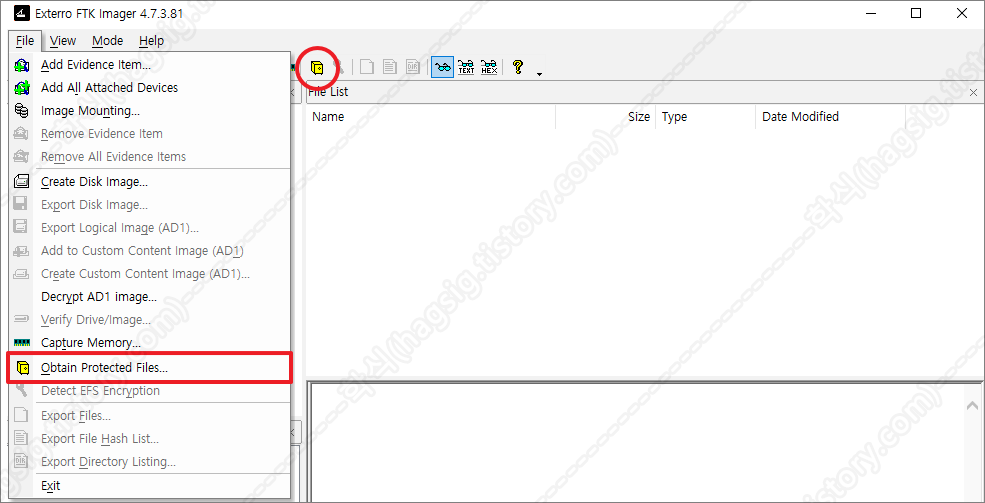Close the File List panel
The width and height of the screenshot is (985, 503).
(x=974, y=92)
